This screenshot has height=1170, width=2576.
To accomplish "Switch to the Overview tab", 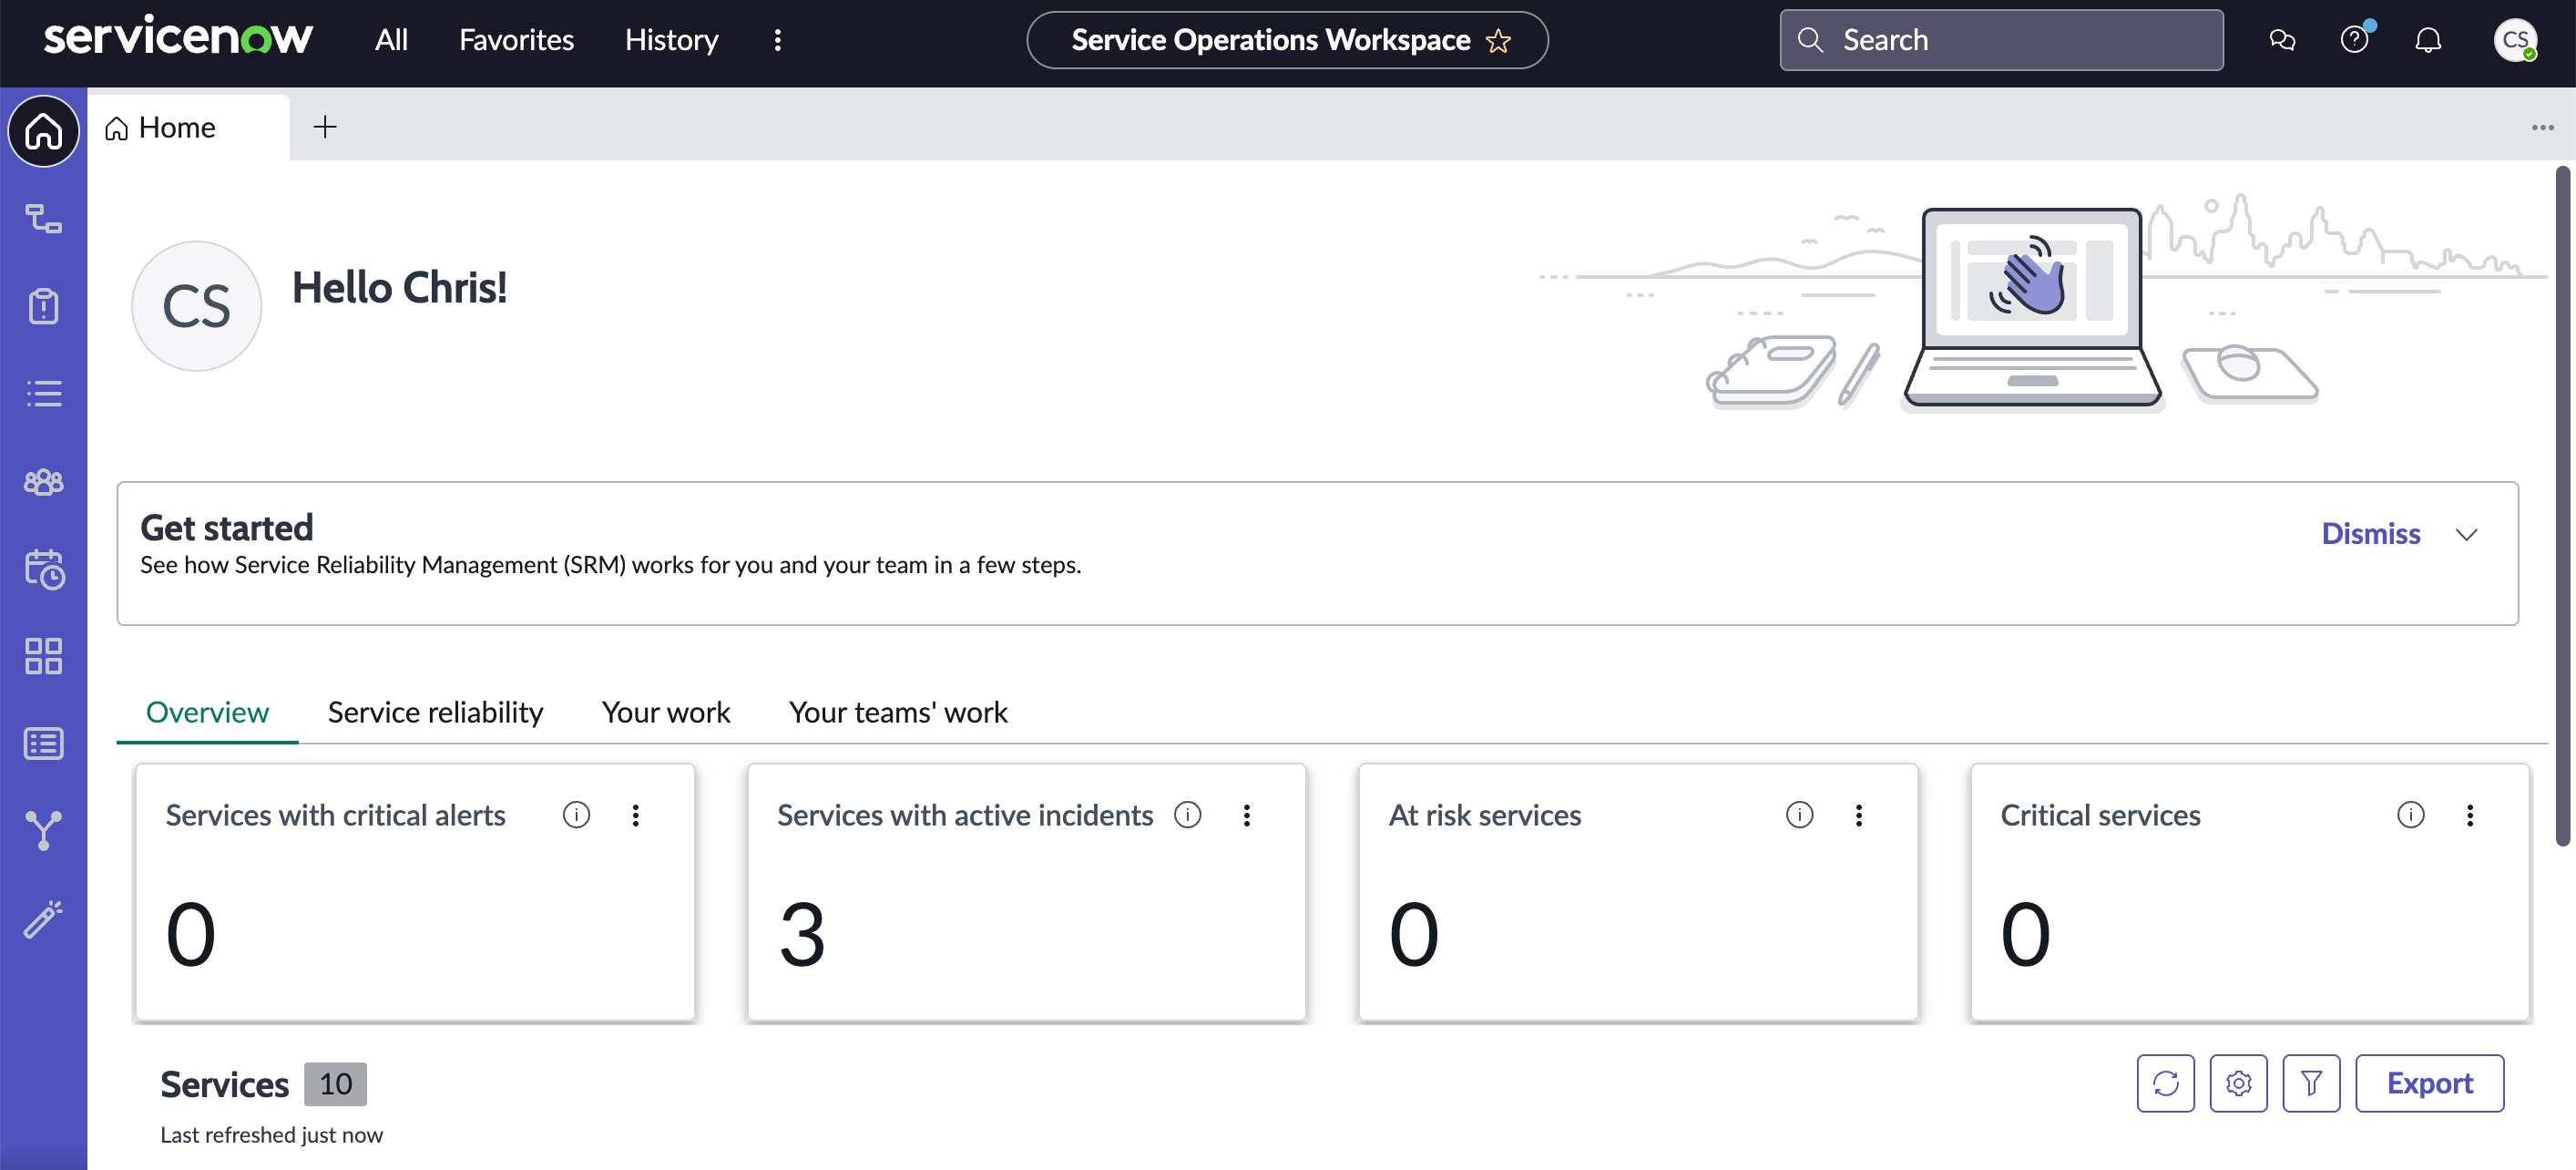I will 207,712.
